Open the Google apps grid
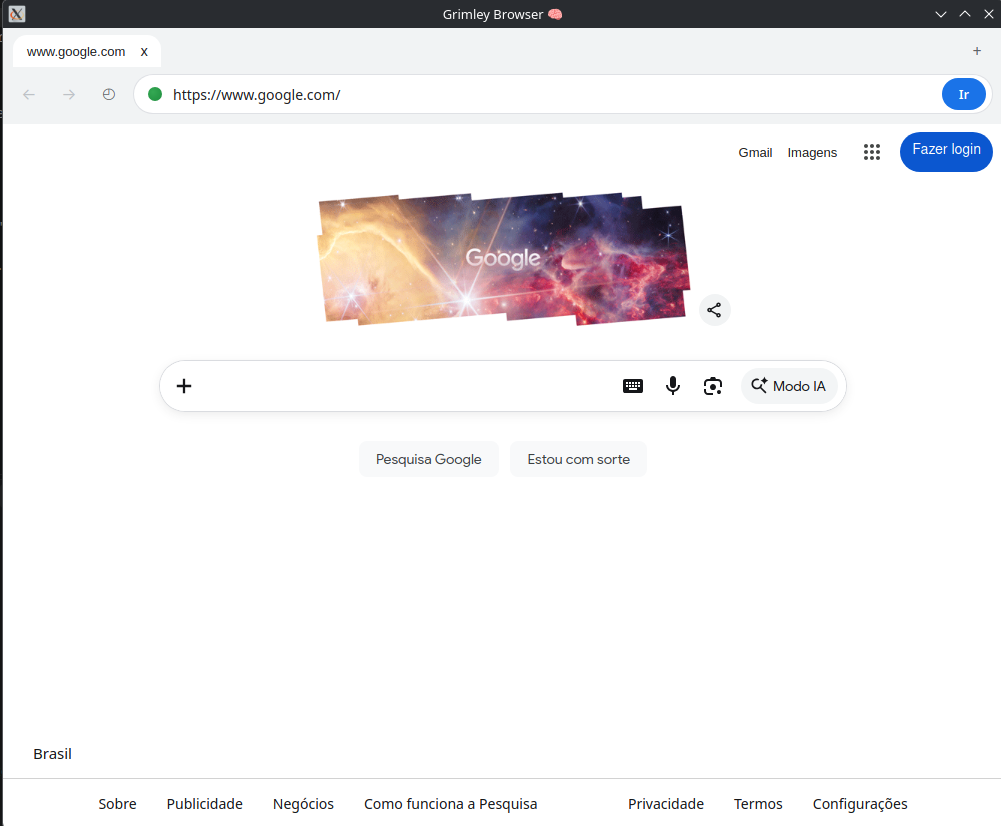The height and width of the screenshot is (826, 1001). coord(871,152)
